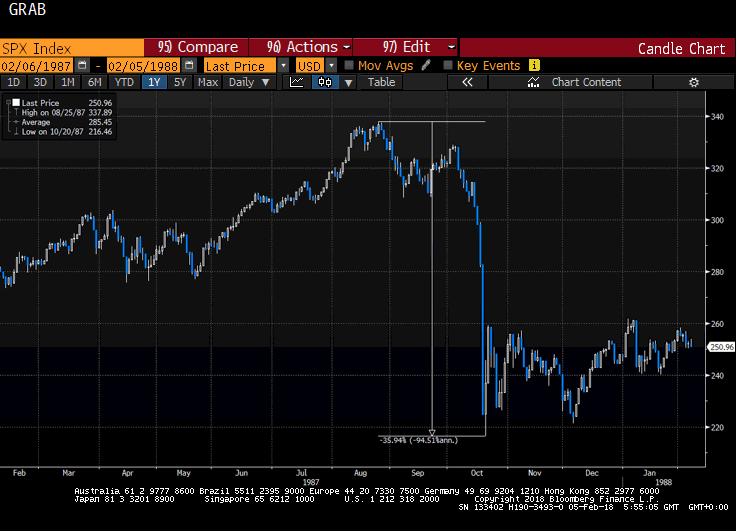Click the Aug month axis label

click(360, 473)
